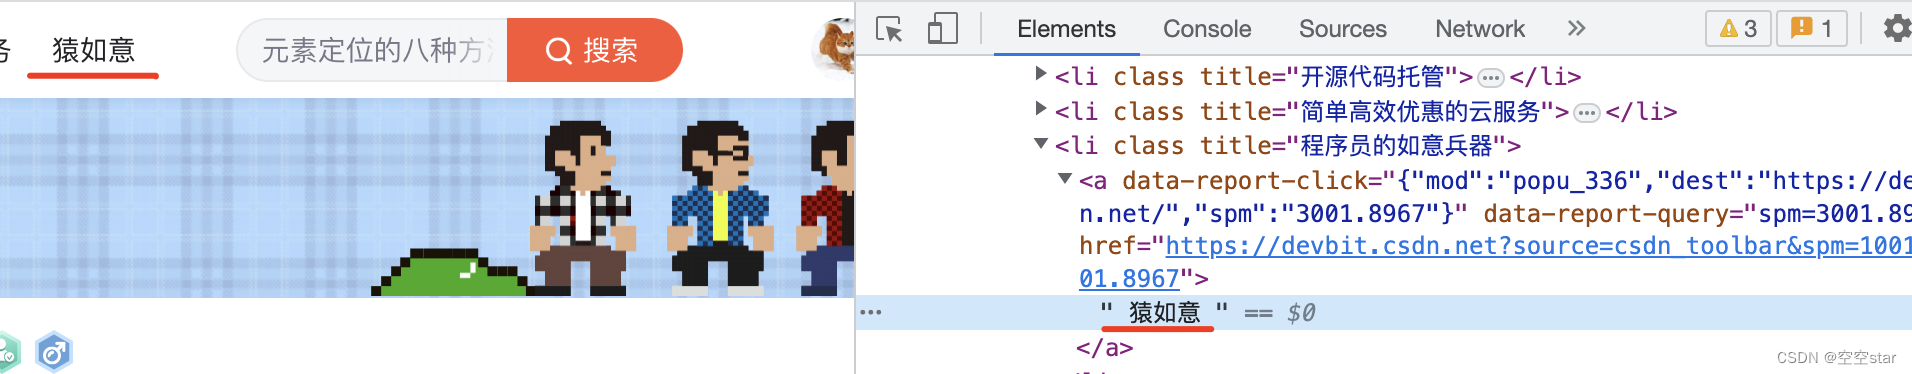Open the issues badge showing 1
Viewport: 1912px width, 374px height.
[x=1811, y=29]
